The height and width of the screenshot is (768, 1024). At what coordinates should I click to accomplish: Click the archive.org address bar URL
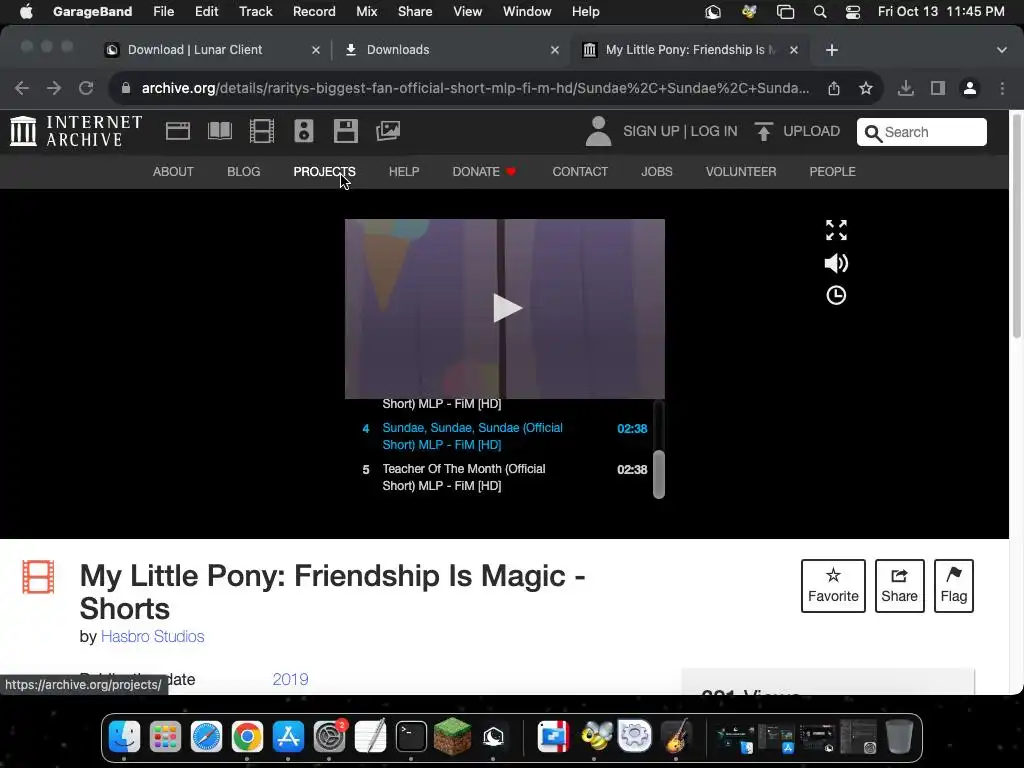point(475,88)
